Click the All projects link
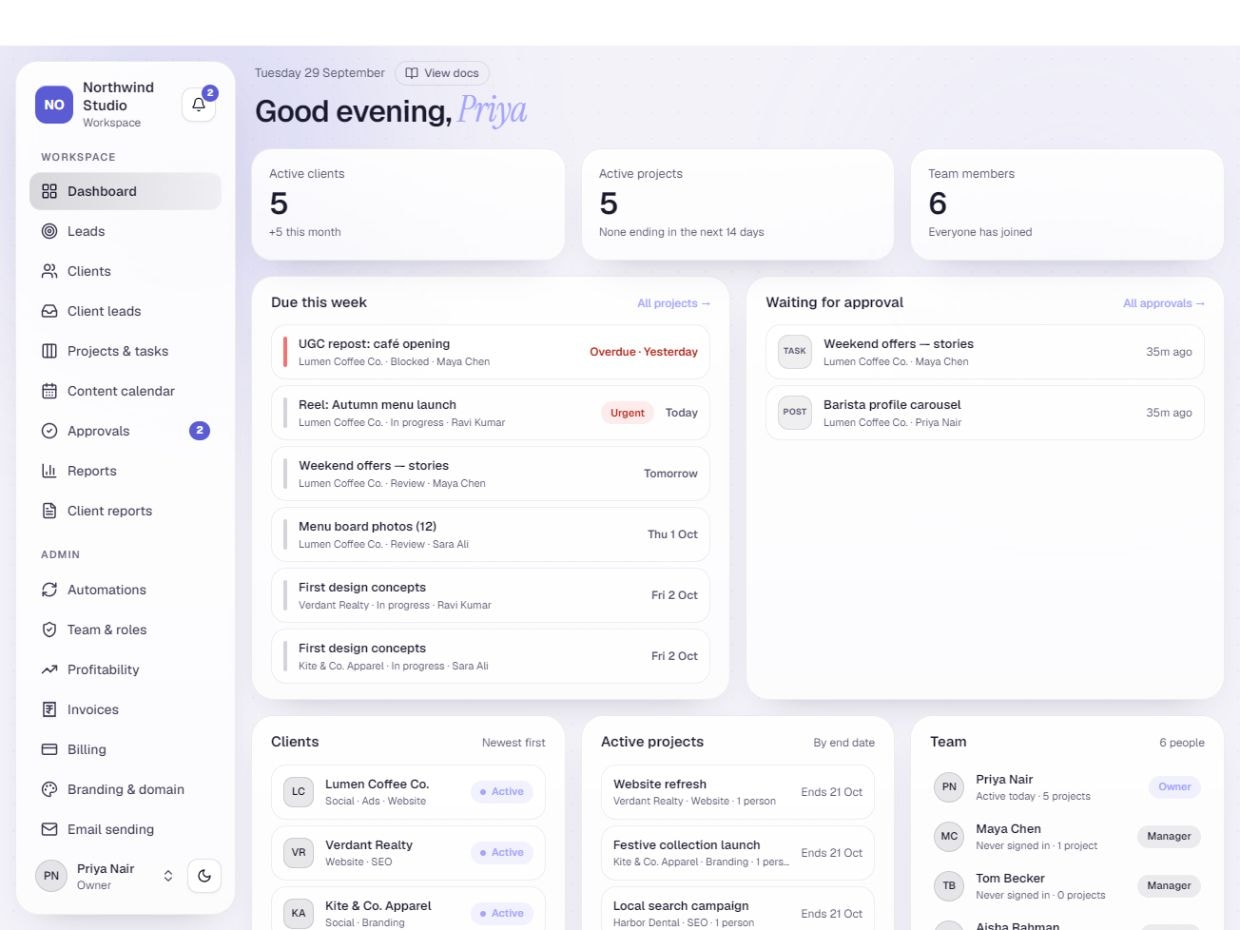The width and height of the screenshot is (1240, 930). [x=674, y=303]
